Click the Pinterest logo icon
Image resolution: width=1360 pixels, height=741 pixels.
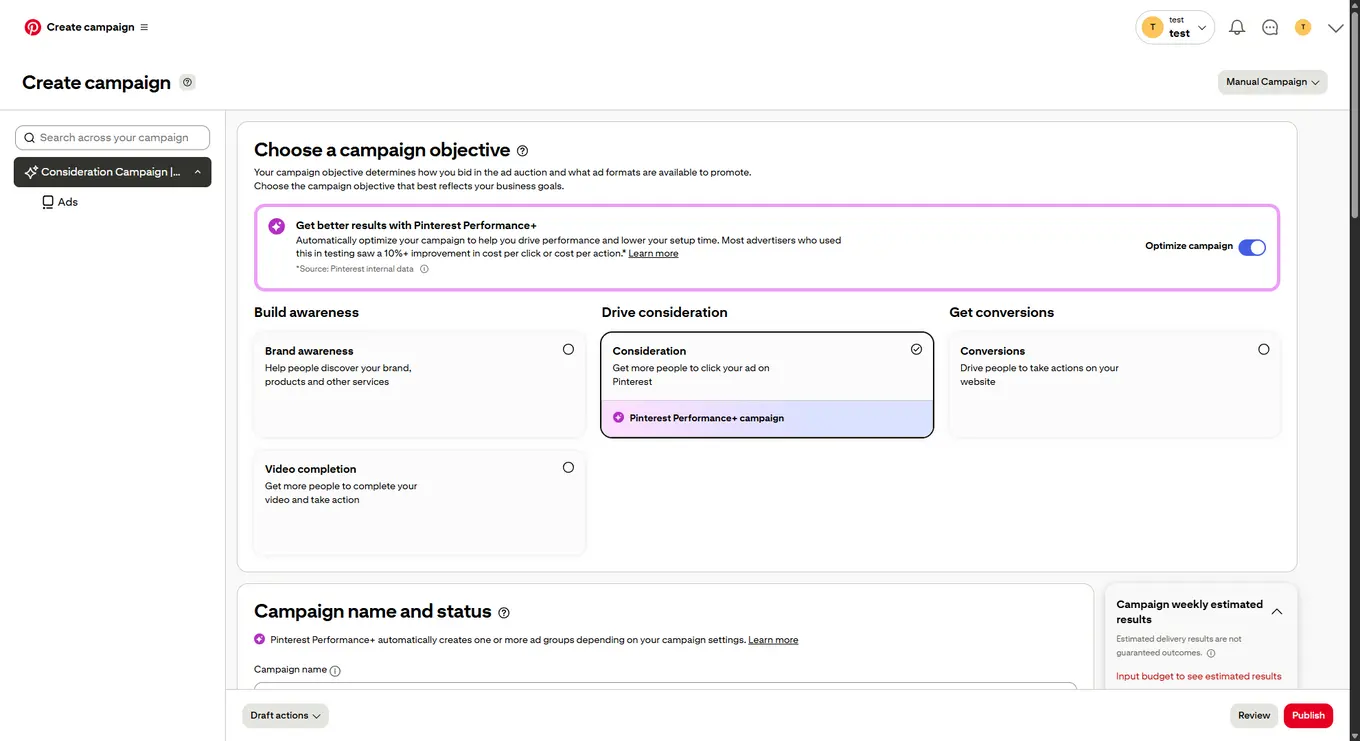pos(32,27)
